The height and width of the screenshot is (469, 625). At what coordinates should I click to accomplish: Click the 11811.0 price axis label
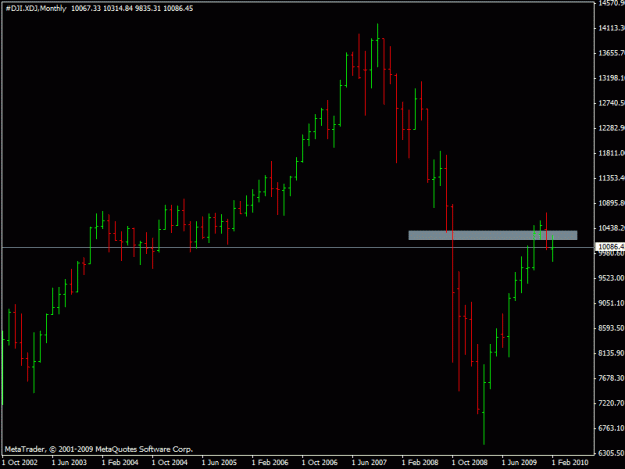click(x=611, y=153)
